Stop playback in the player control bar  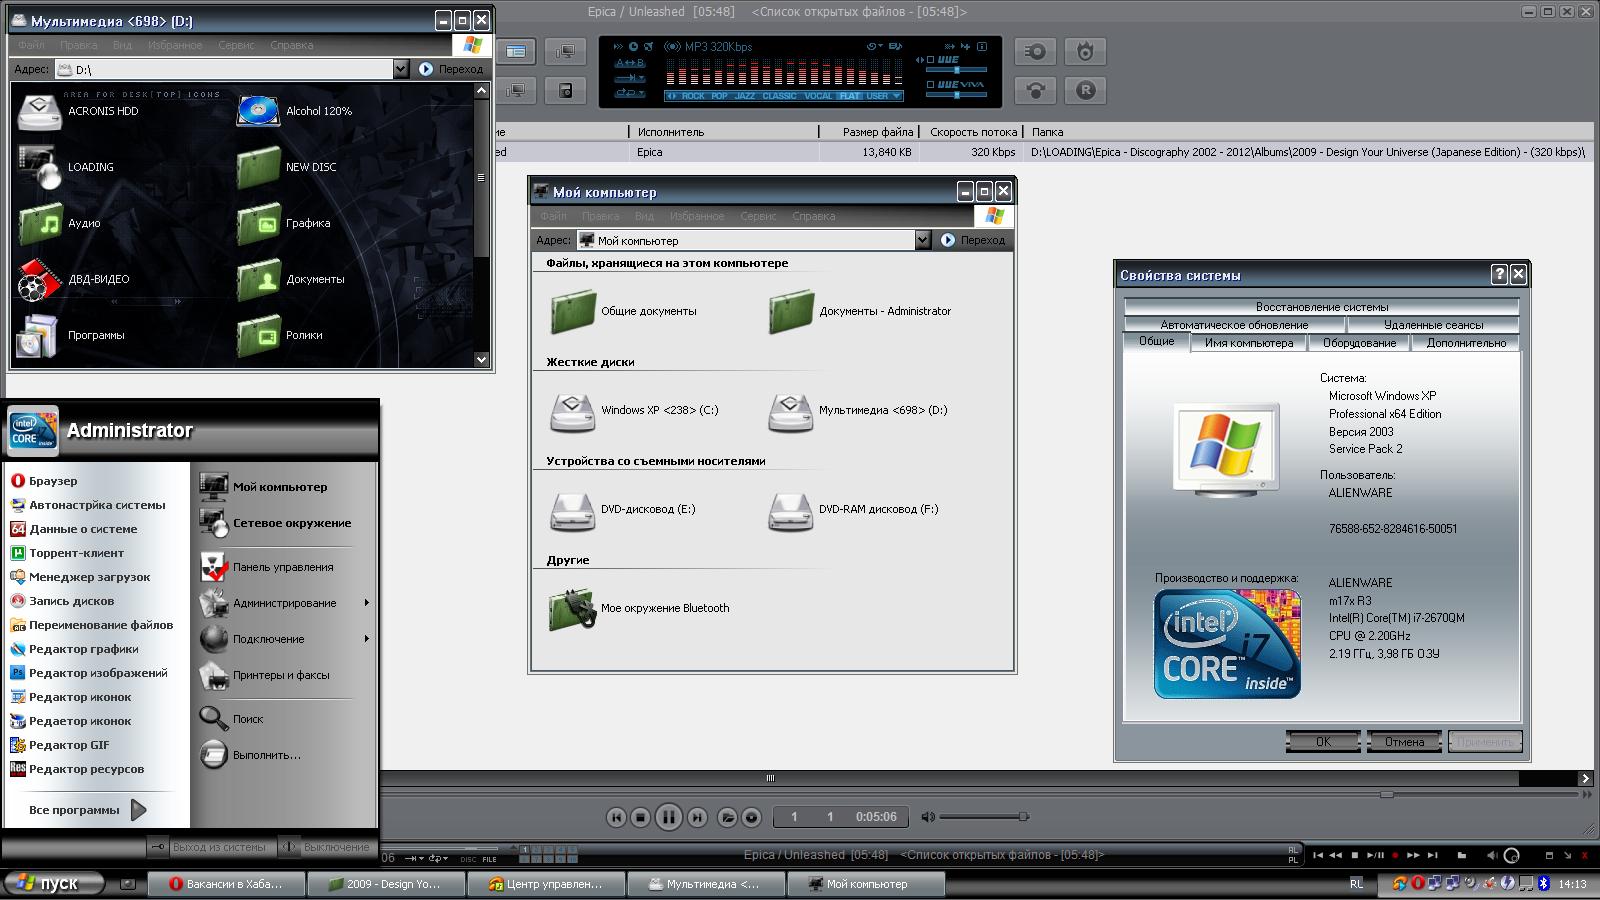(x=642, y=817)
